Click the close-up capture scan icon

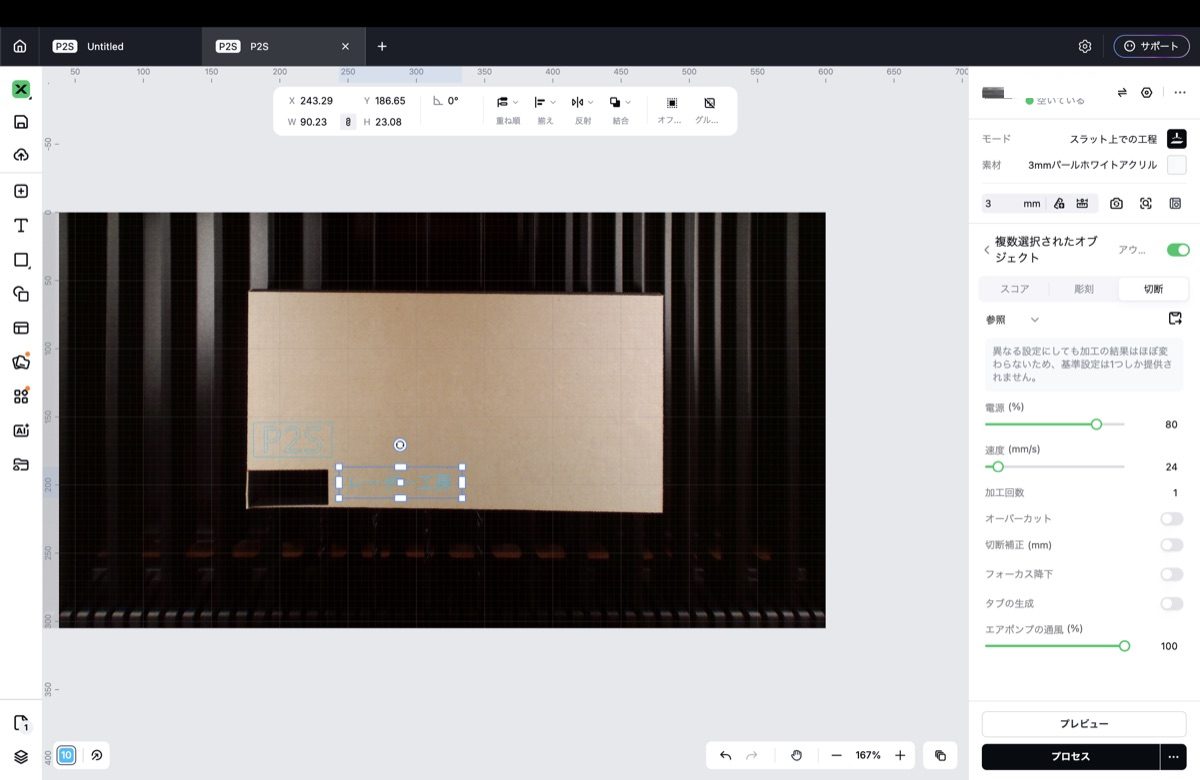1146,203
